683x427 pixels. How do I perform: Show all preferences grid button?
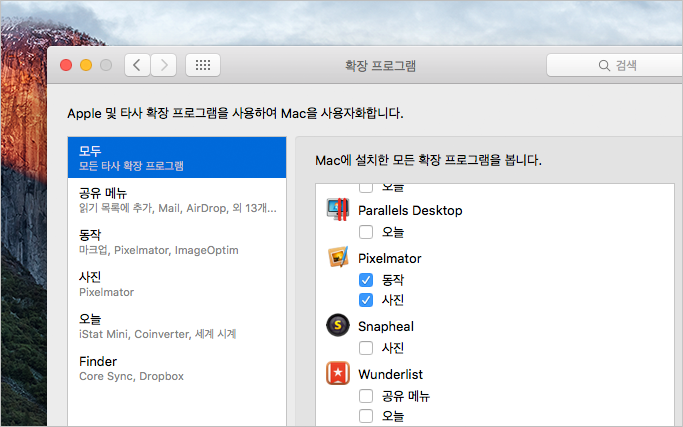click(x=203, y=65)
